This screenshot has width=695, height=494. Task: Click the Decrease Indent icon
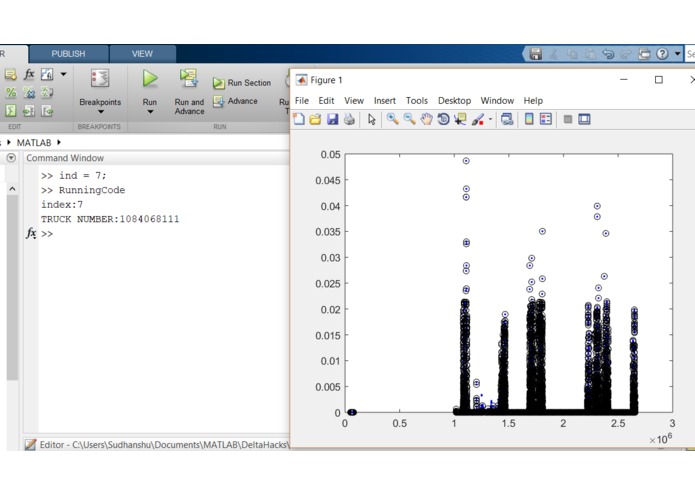(47, 111)
